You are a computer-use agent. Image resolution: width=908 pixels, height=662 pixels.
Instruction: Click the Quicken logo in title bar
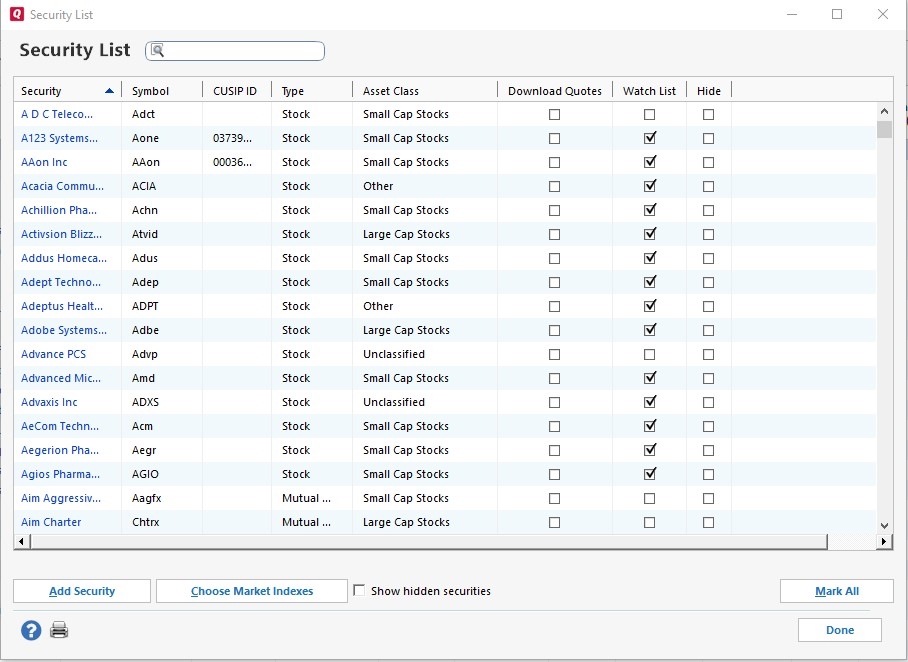coord(16,14)
